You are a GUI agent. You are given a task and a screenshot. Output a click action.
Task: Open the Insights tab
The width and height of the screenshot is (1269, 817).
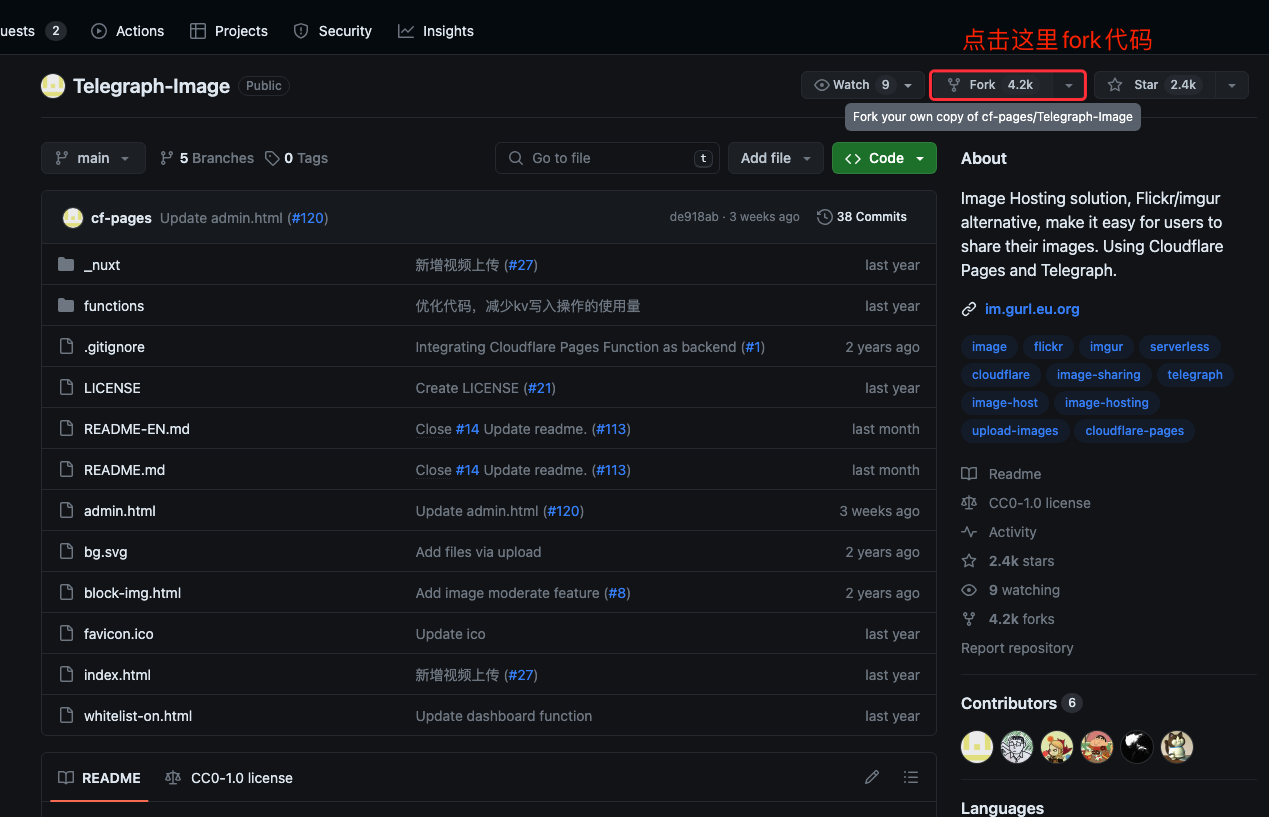tap(436, 31)
